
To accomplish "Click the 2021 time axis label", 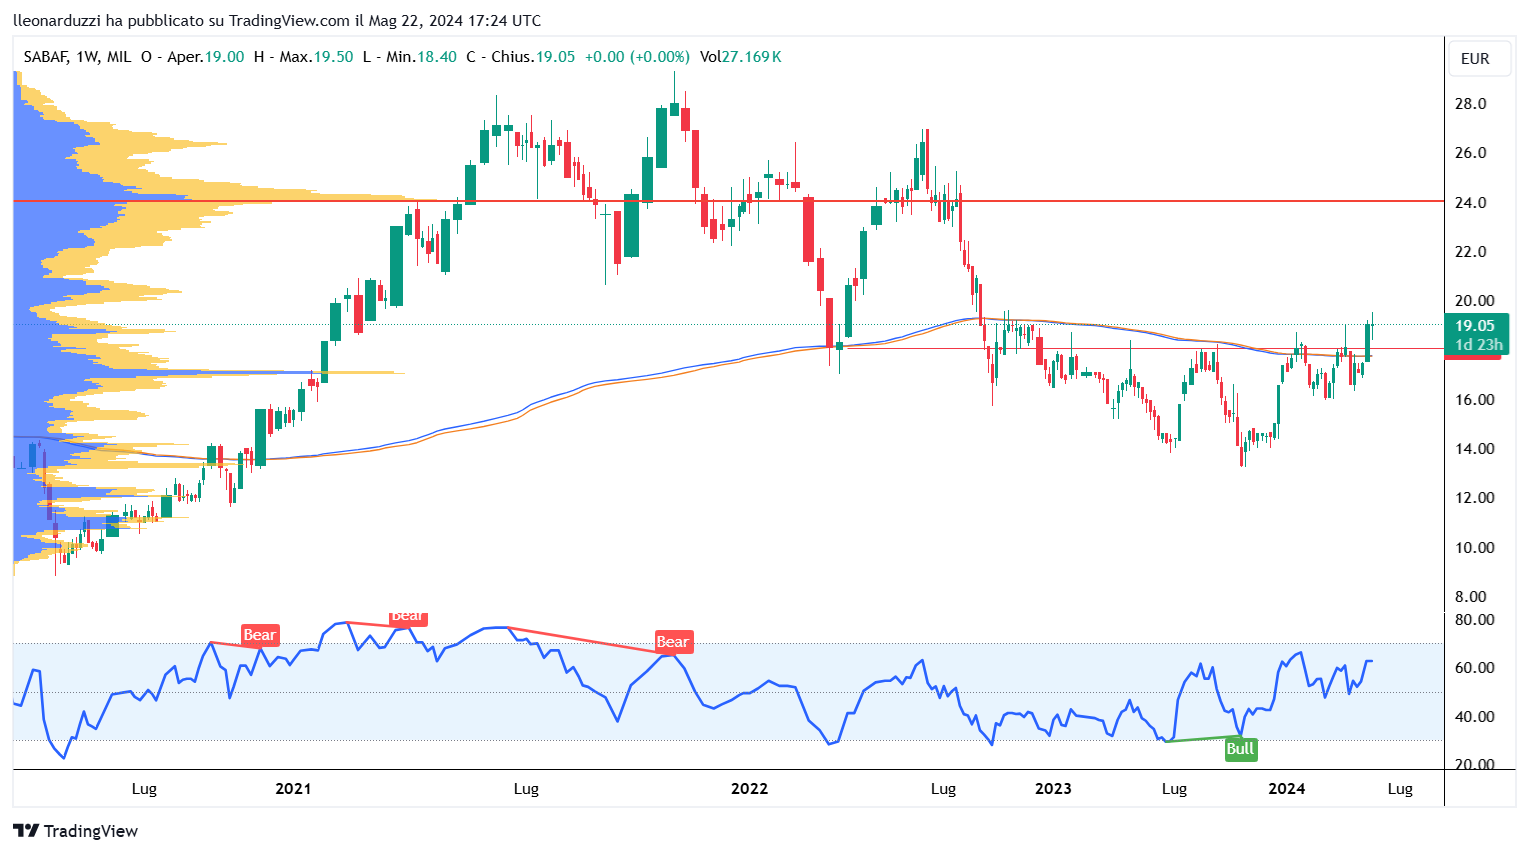I will (x=293, y=789).
